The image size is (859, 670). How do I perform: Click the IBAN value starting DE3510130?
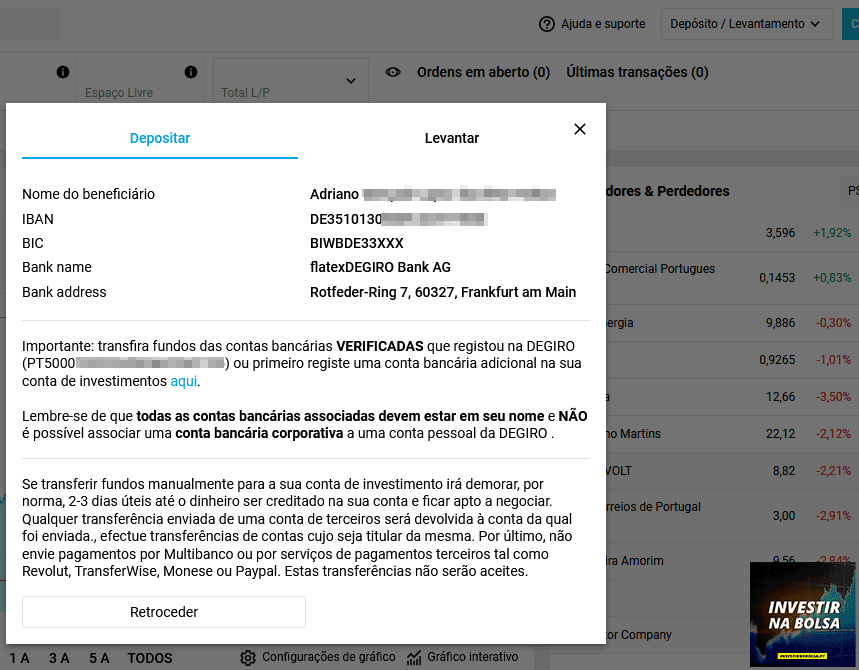[x=398, y=219]
